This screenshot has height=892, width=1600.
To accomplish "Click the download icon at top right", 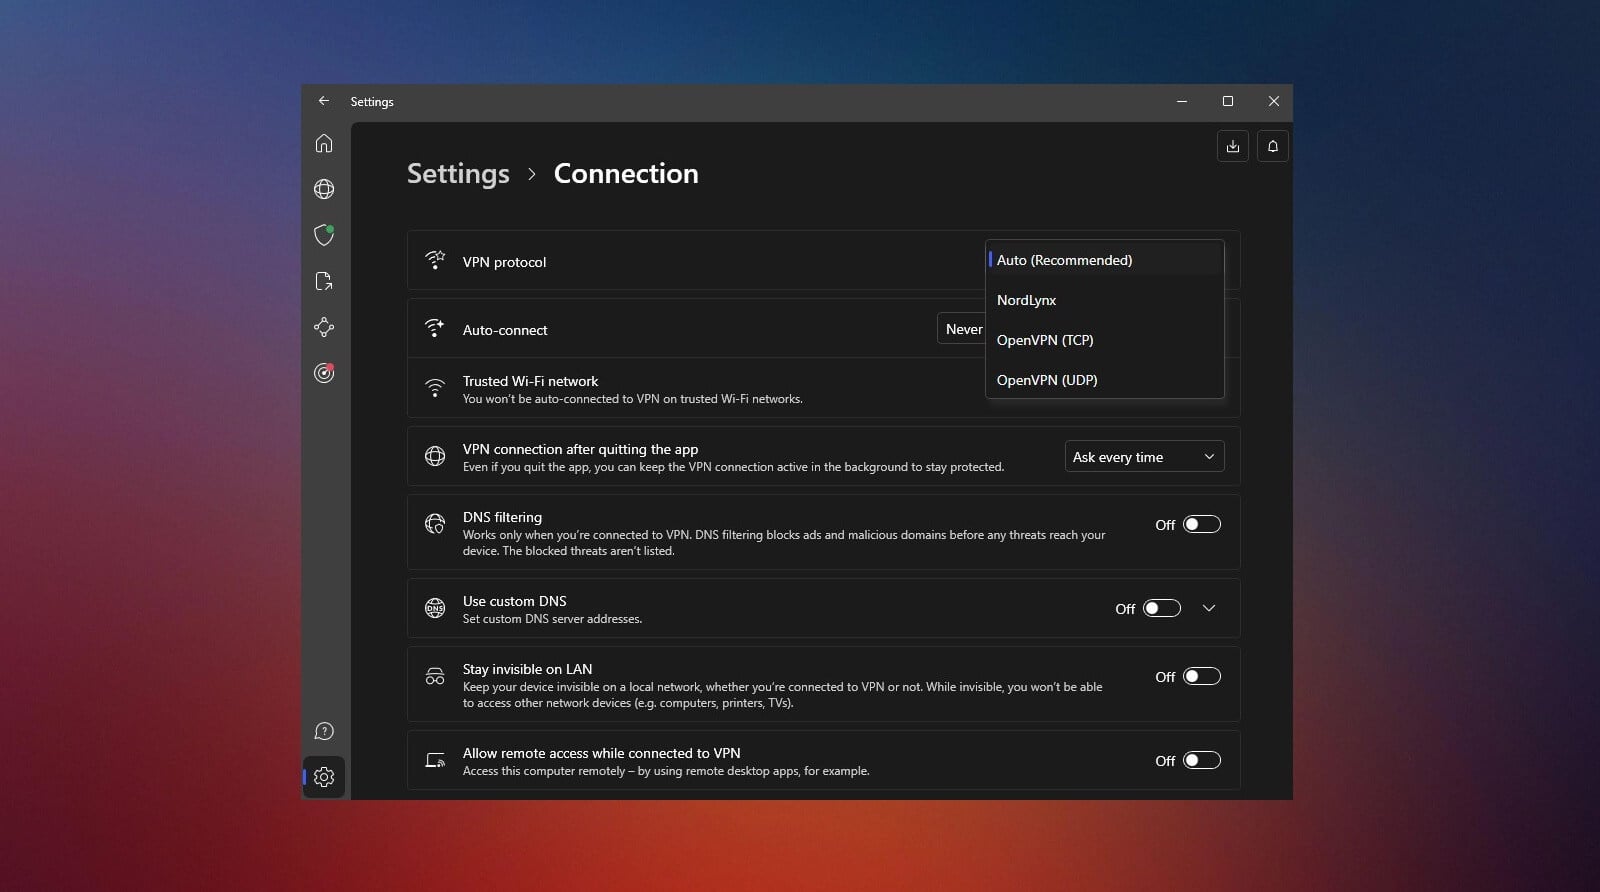I will click(1232, 146).
